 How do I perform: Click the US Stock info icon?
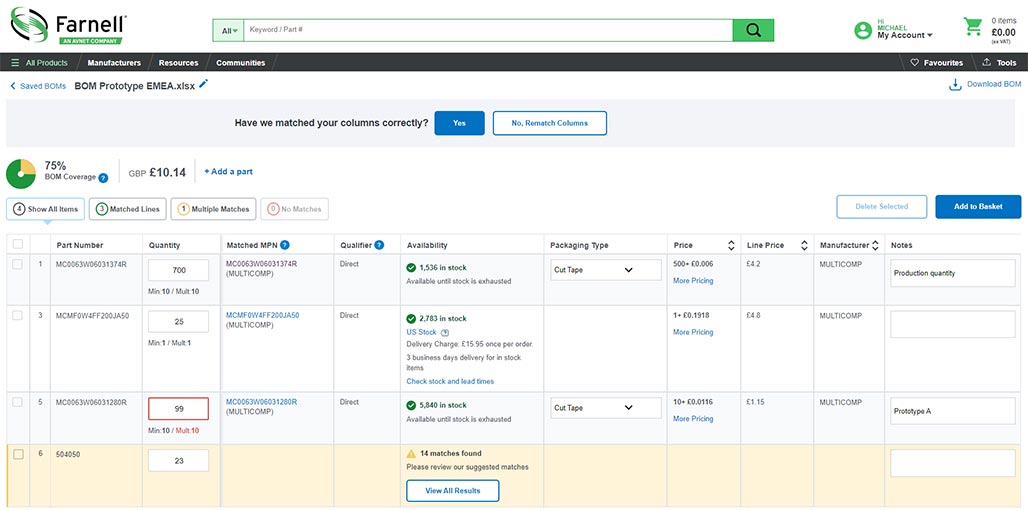(445, 332)
